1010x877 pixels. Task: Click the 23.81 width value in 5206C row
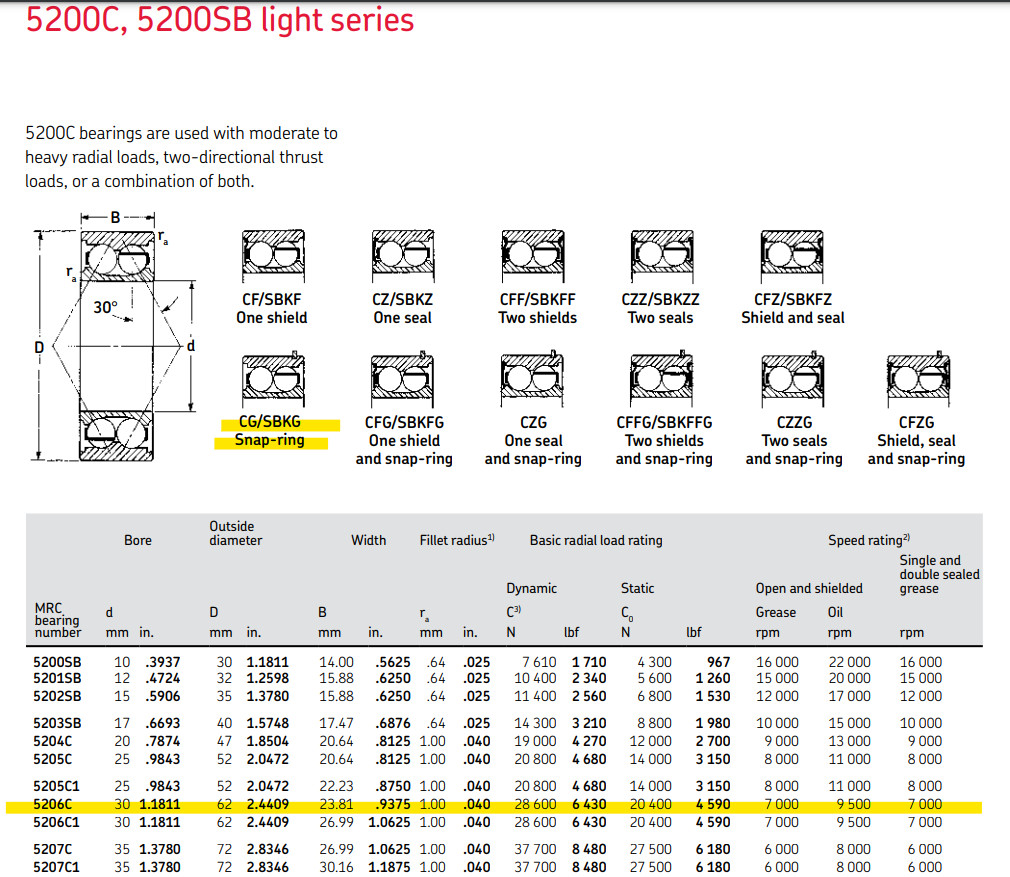tap(336, 804)
